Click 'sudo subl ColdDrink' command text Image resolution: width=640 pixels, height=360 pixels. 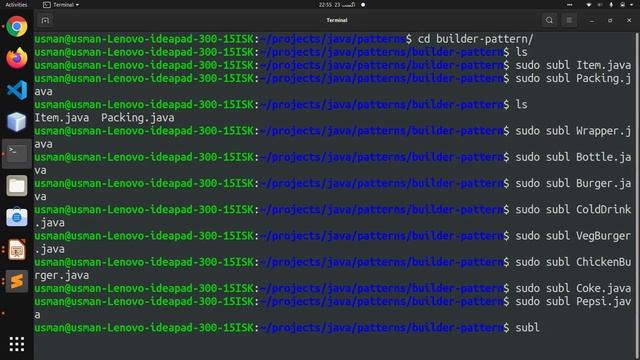coord(573,210)
